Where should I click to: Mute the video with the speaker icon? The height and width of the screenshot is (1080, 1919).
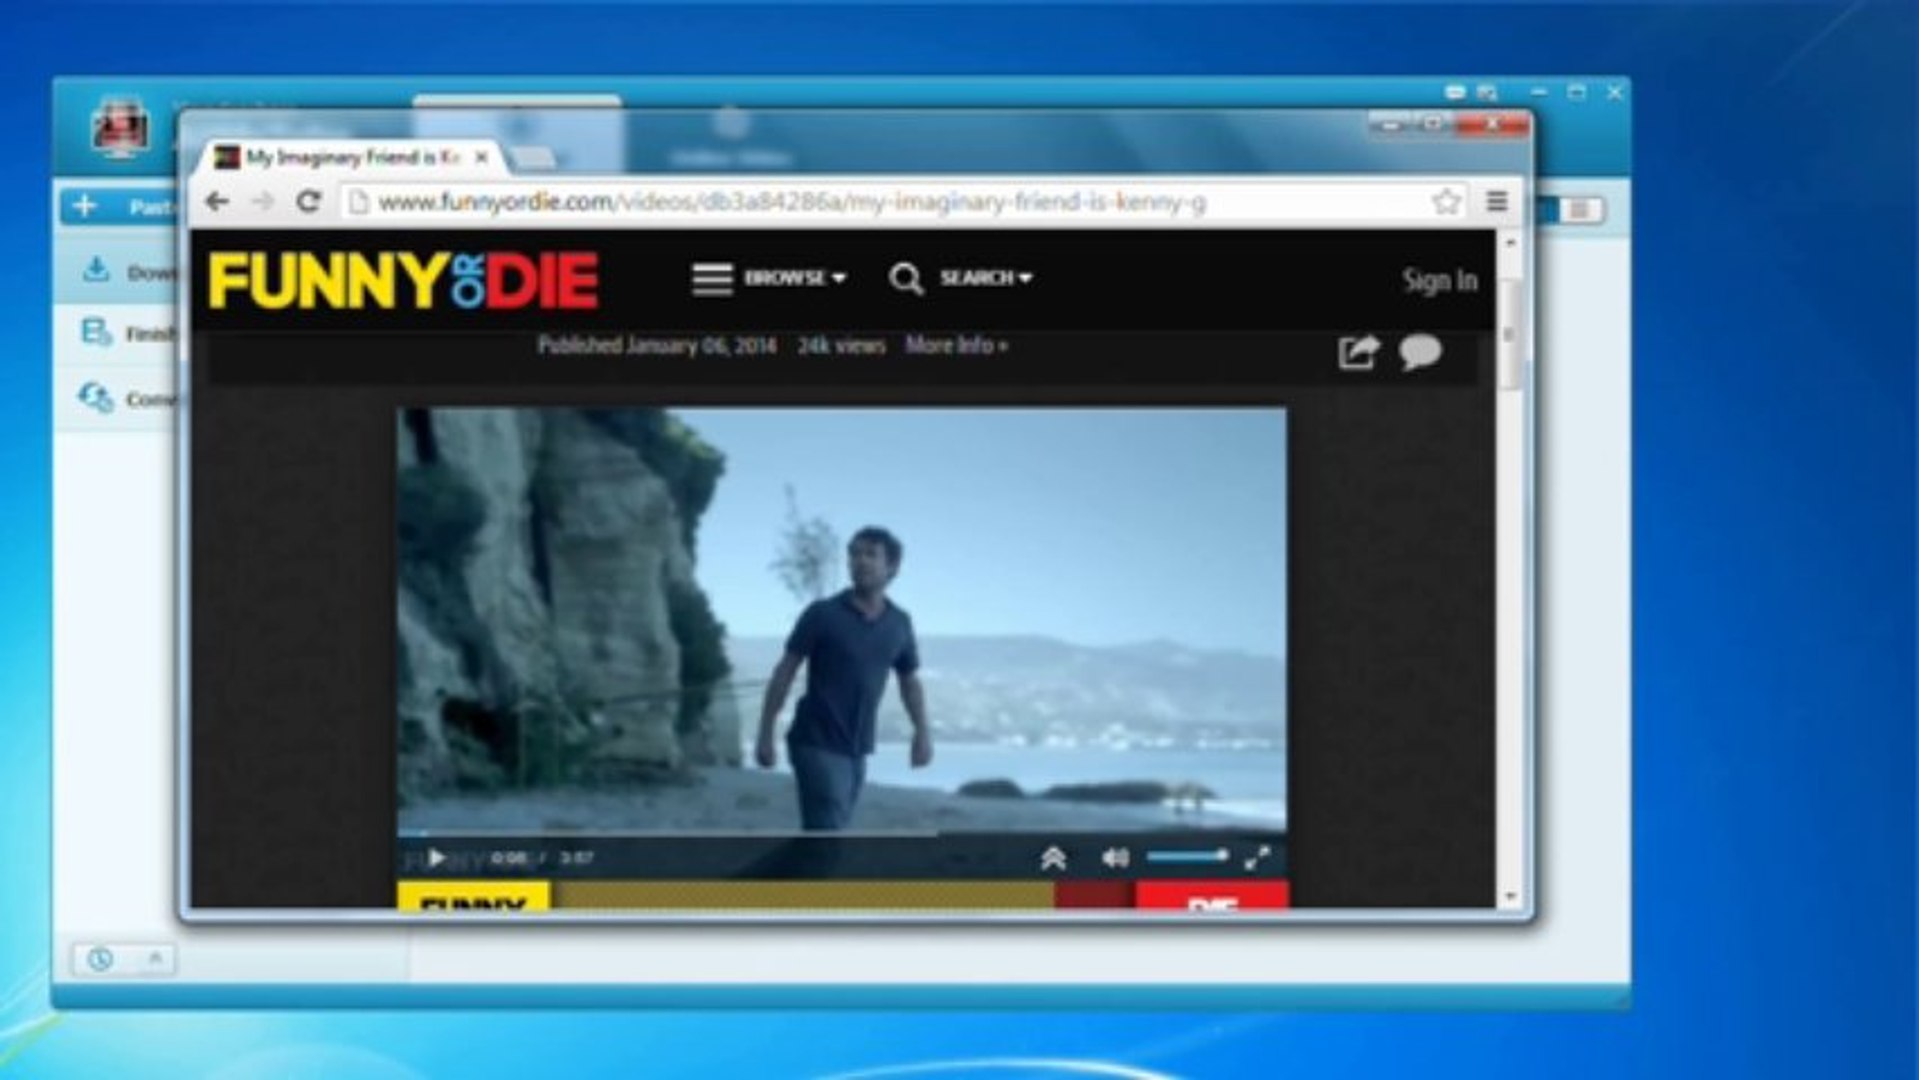1115,858
